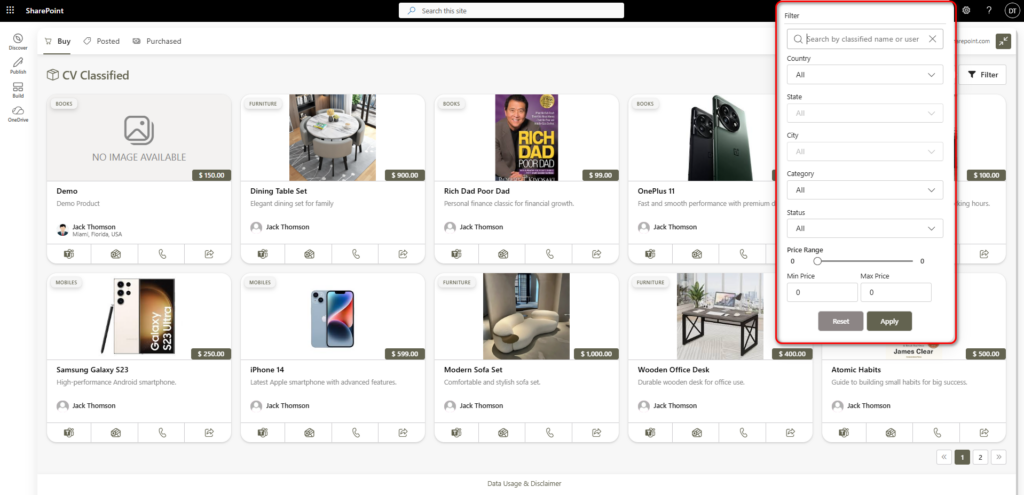The height and width of the screenshot is (495, 1024).
Task: Click phone icon on Samsung Galaxy S23 card
Action: coord(161,432)
